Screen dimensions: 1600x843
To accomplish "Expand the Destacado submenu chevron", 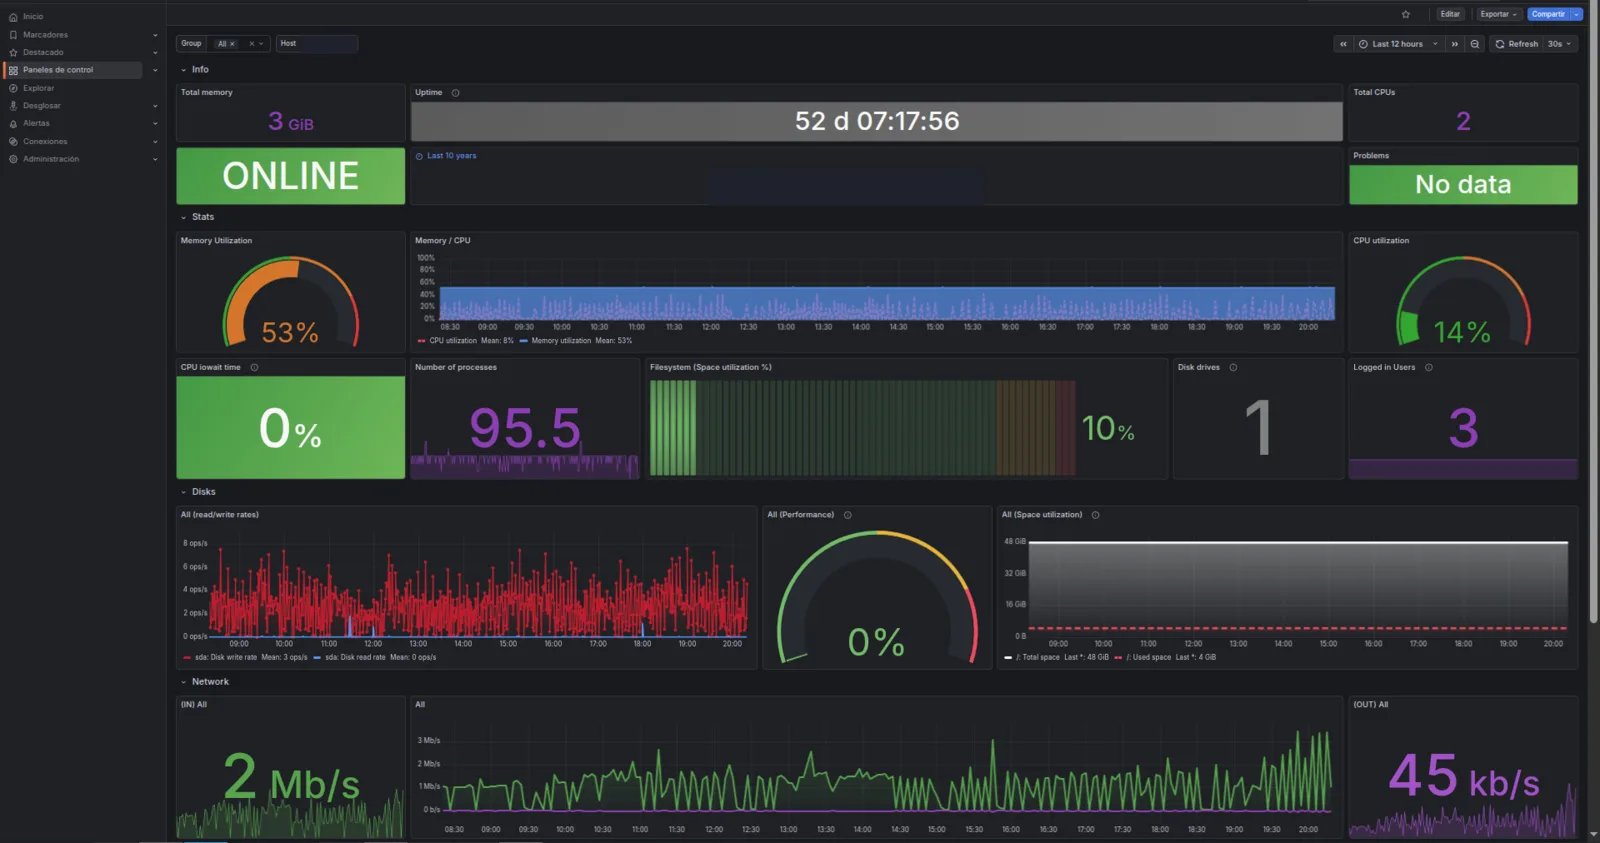I will [x=155, y=52].
